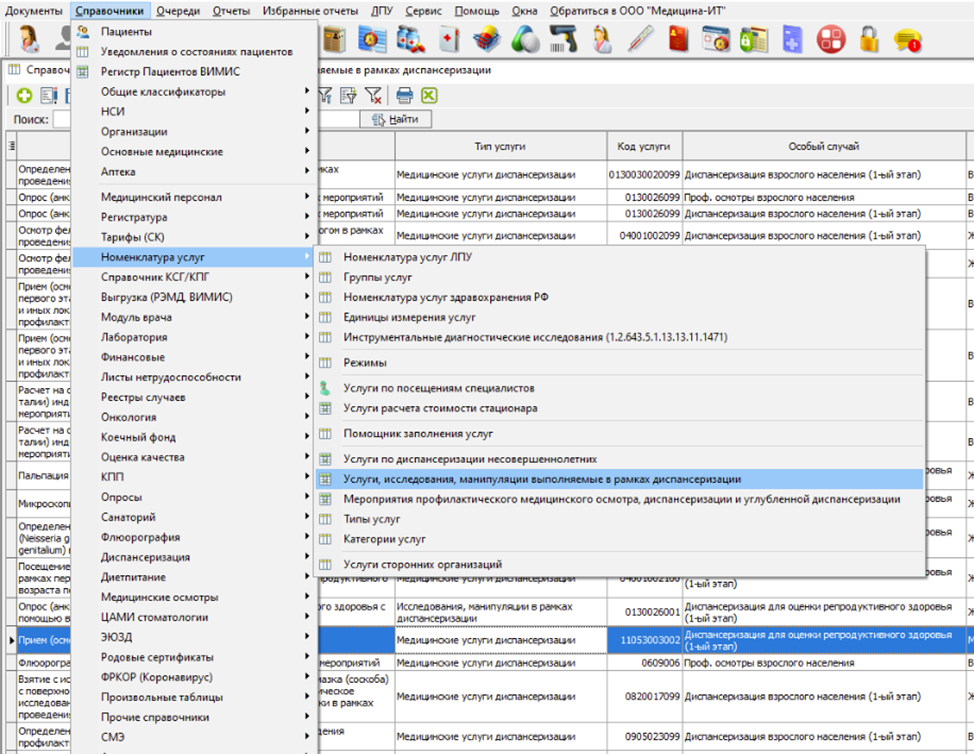Click the basket with pills icon

tap(487, 39)
